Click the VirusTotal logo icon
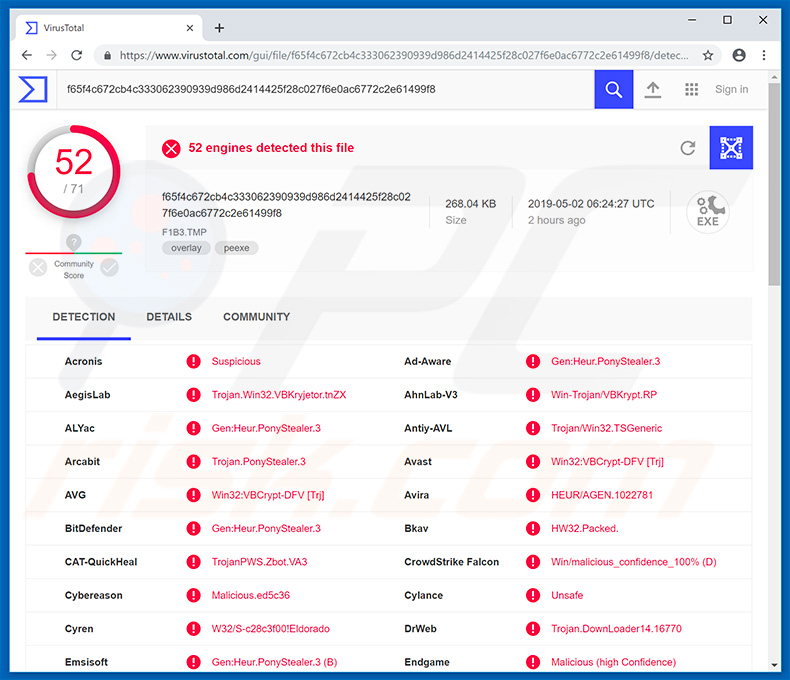Image resolution: width=790 pixels, height=680 pixels. click(33, 89)
